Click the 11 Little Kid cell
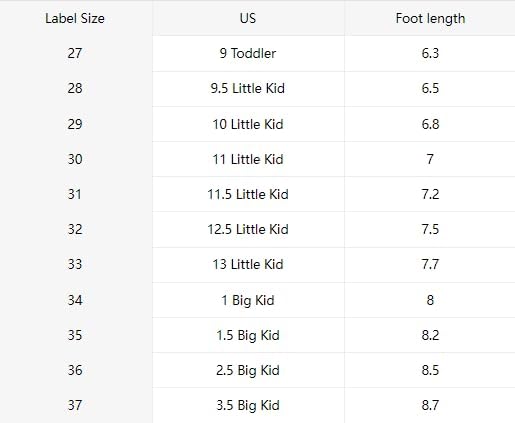 tap(248, 159)
